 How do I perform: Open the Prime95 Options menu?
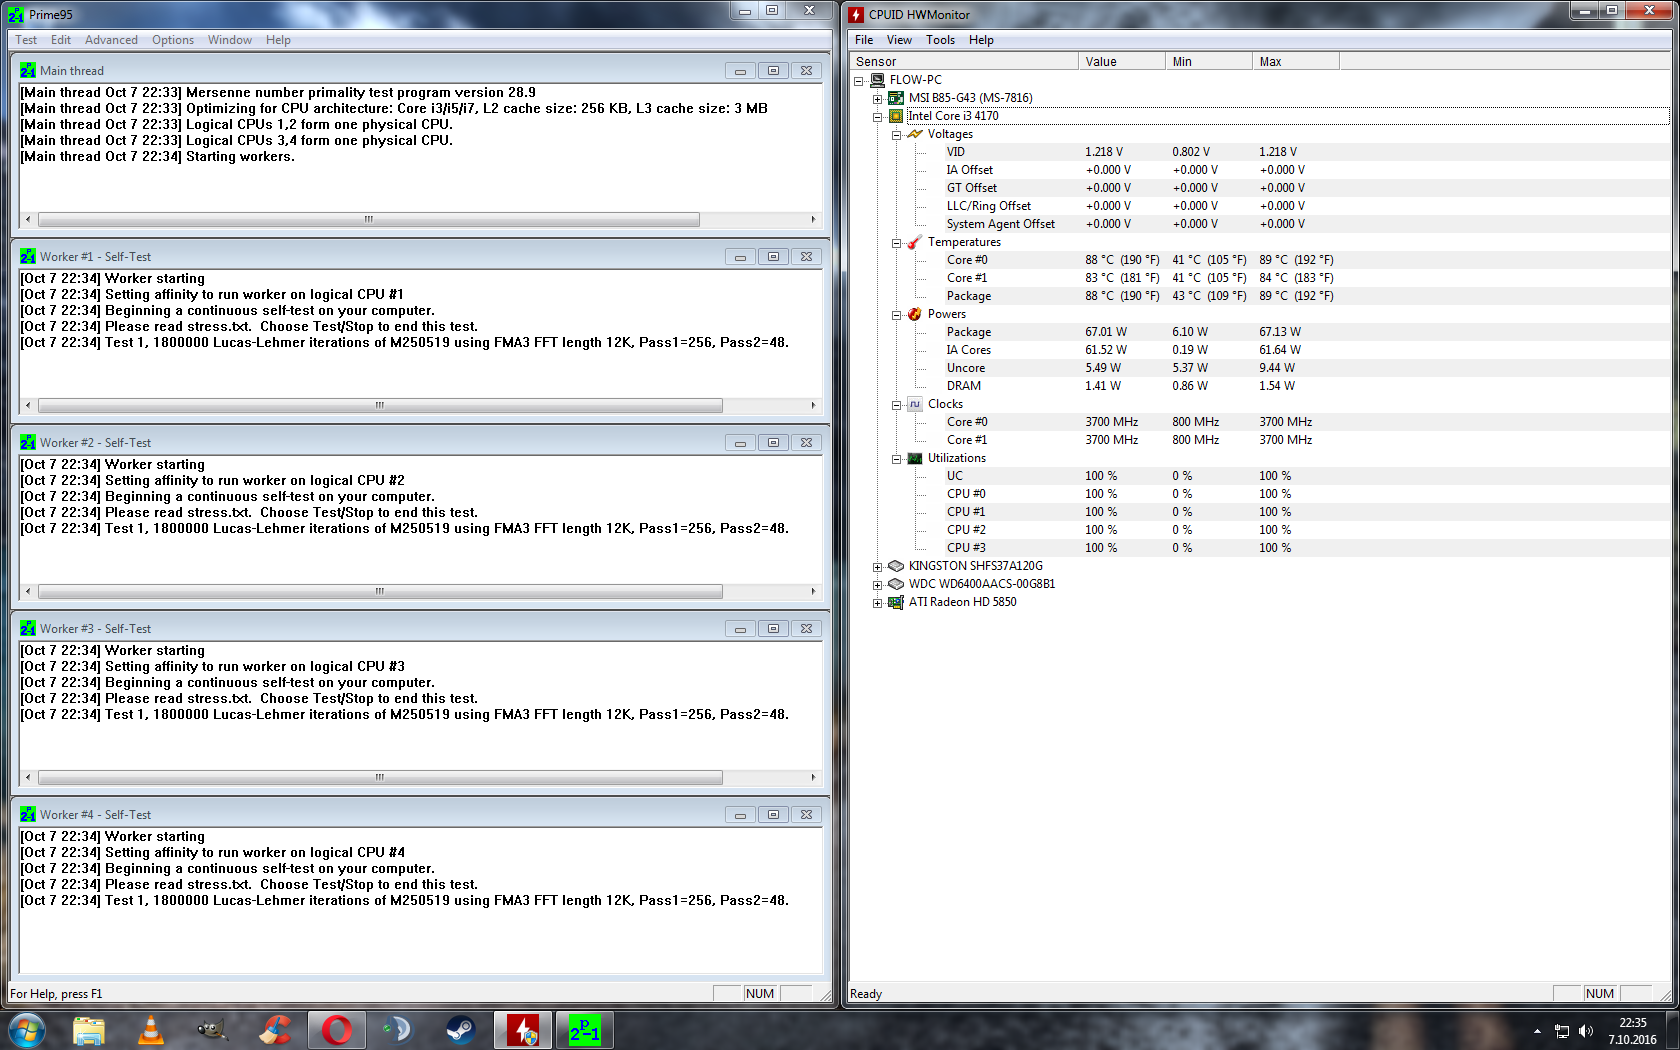click(x=173, y=40)
